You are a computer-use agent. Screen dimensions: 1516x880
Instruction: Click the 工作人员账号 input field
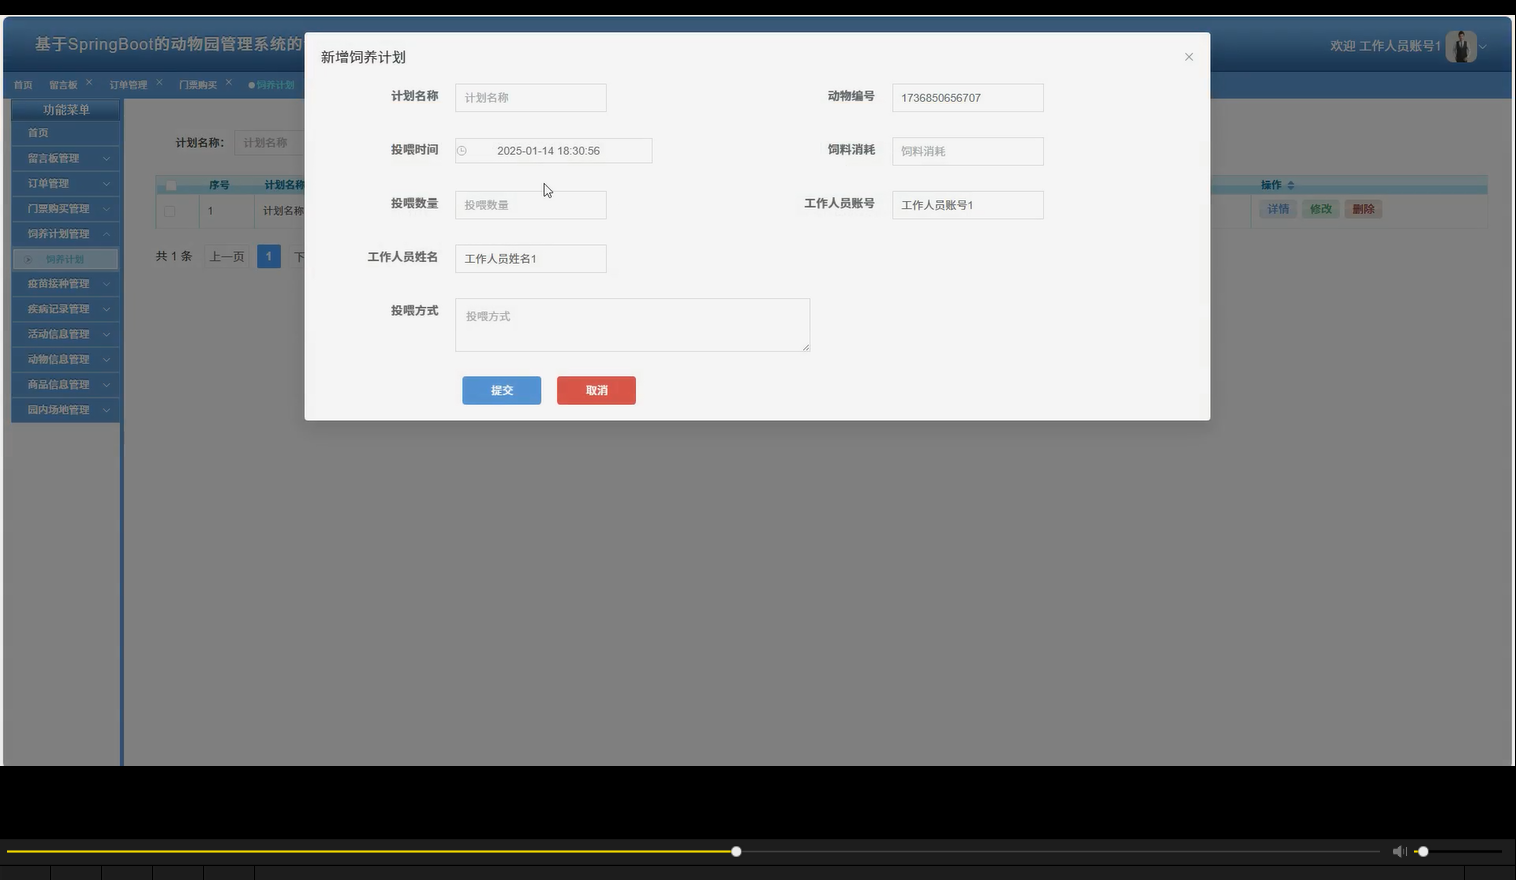point(968,205)
